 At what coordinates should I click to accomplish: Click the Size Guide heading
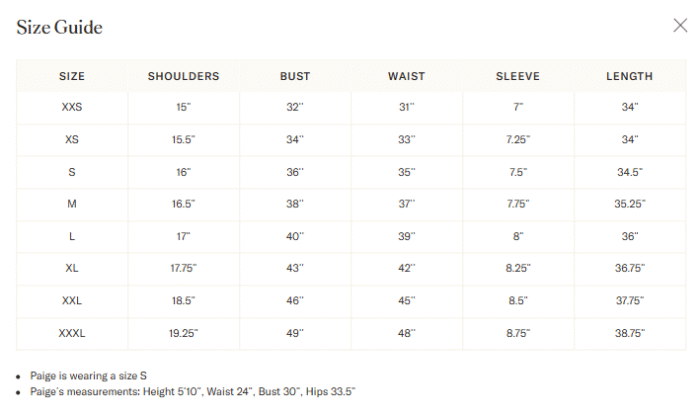59,28
